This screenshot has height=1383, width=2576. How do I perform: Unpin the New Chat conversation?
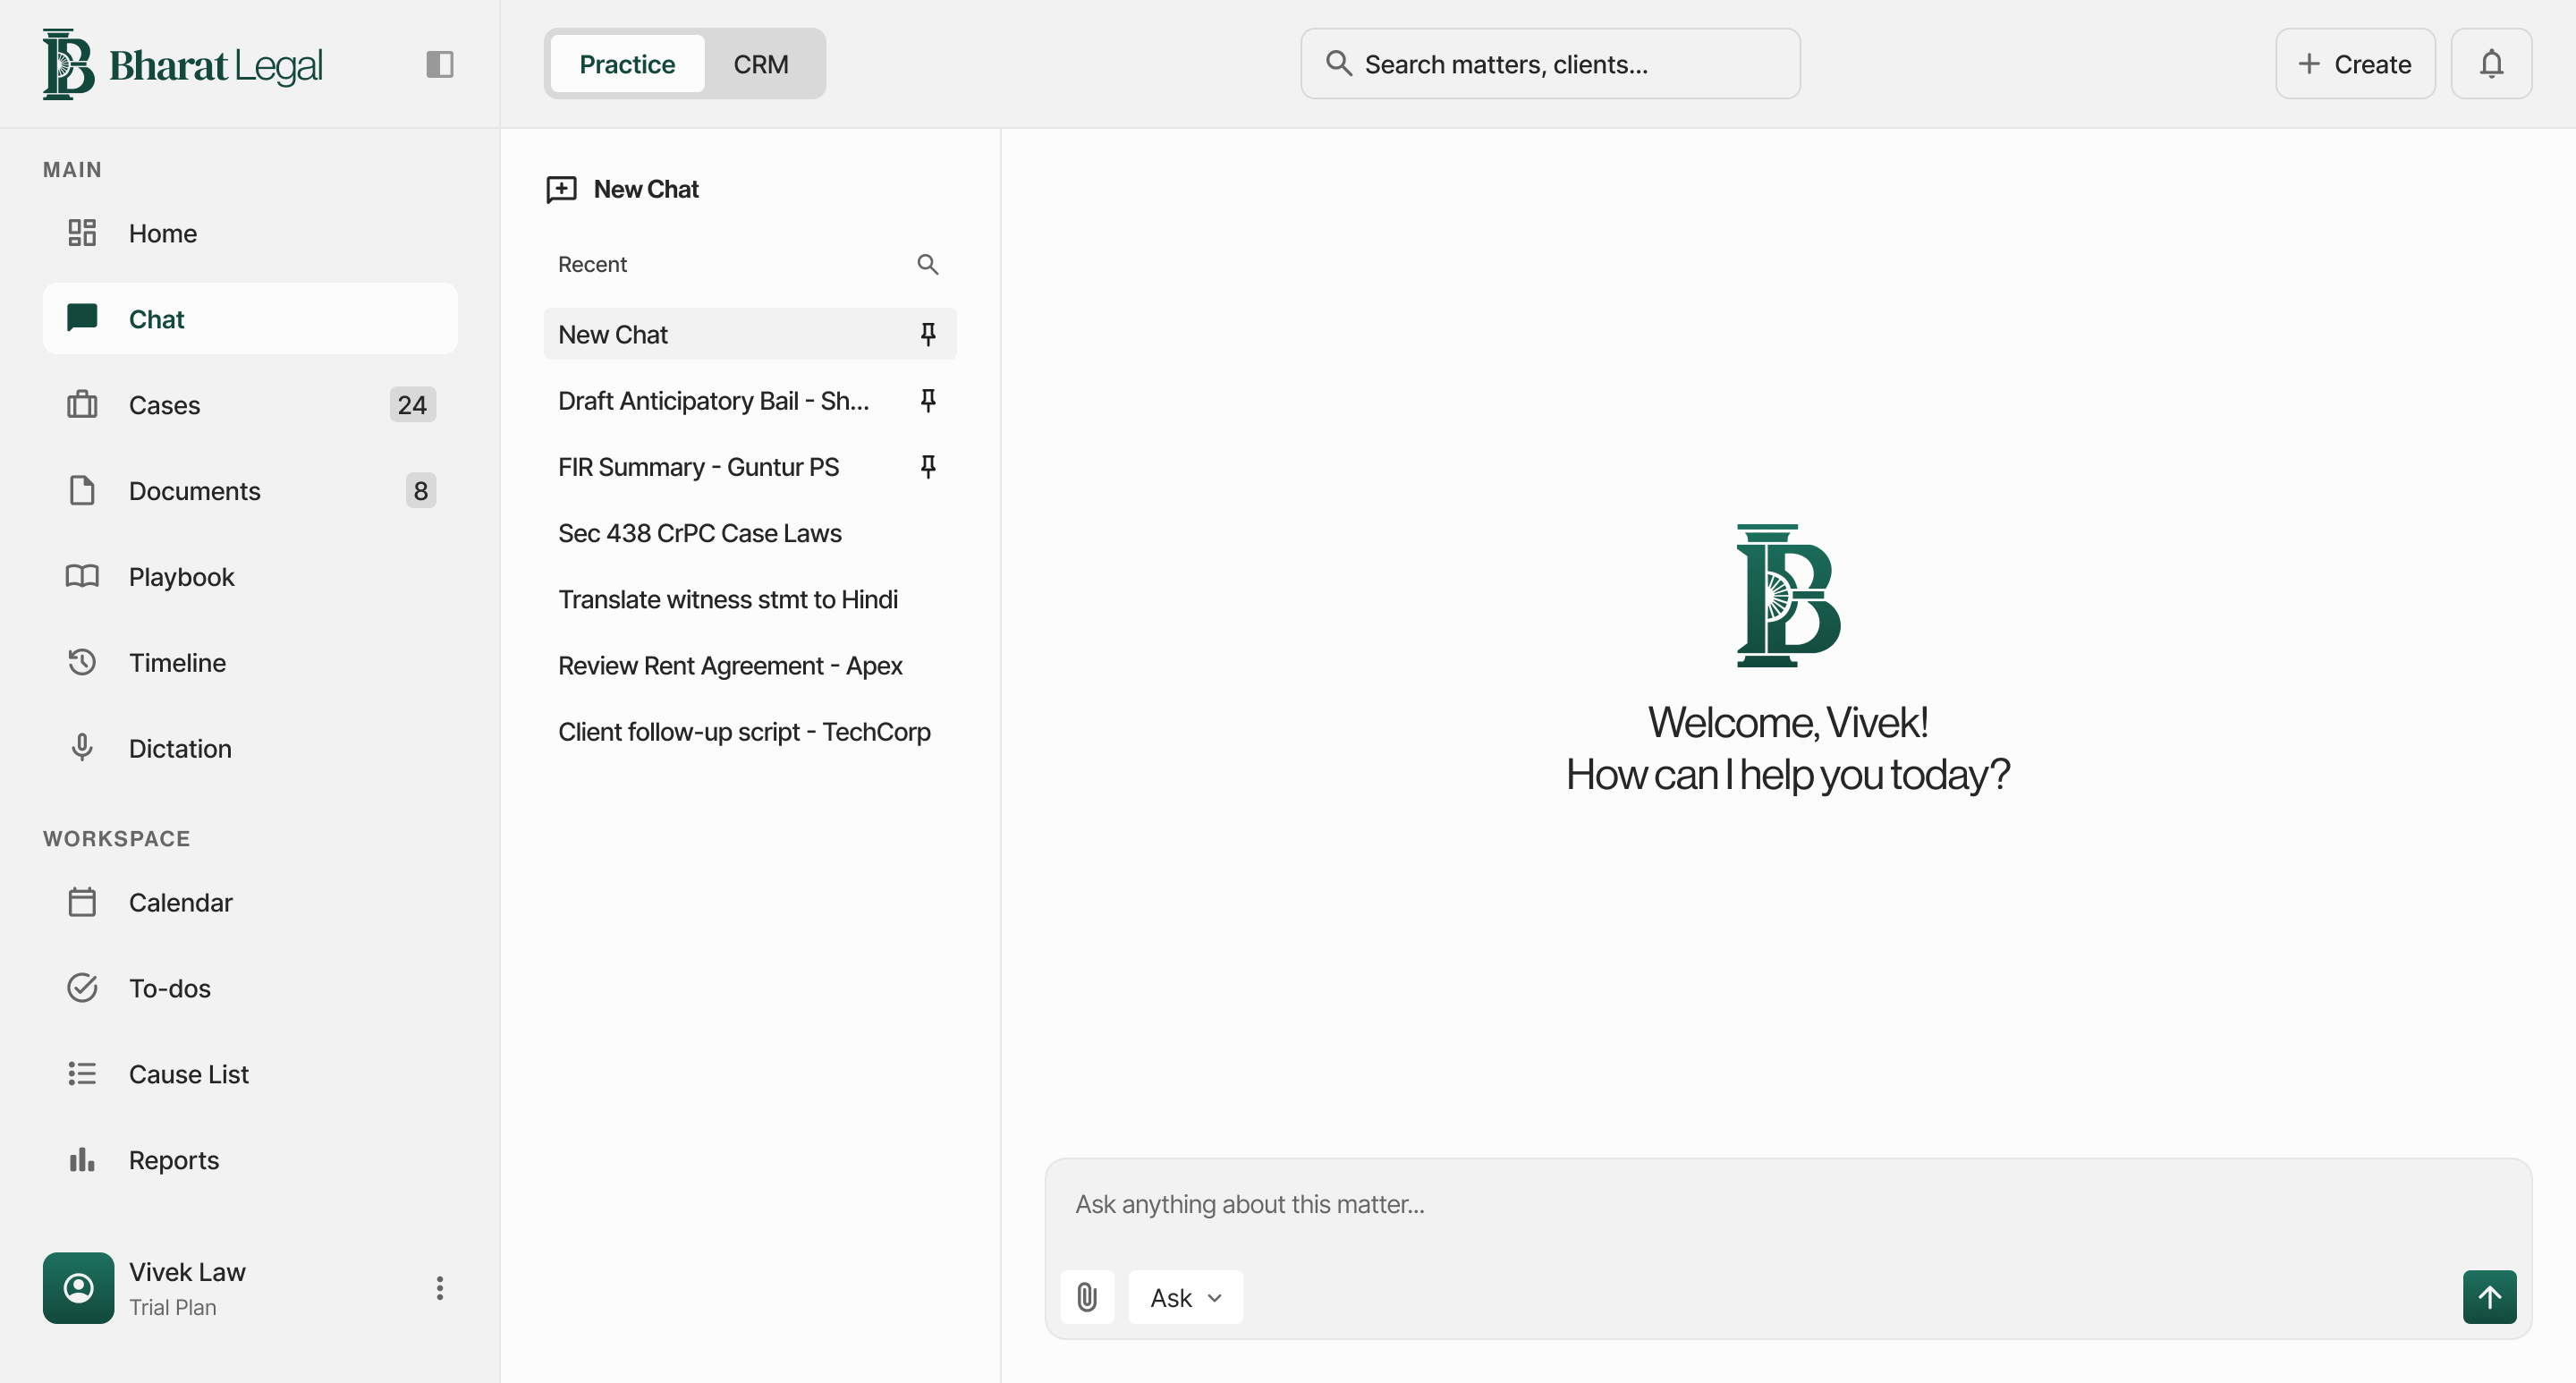coord(928,334)
